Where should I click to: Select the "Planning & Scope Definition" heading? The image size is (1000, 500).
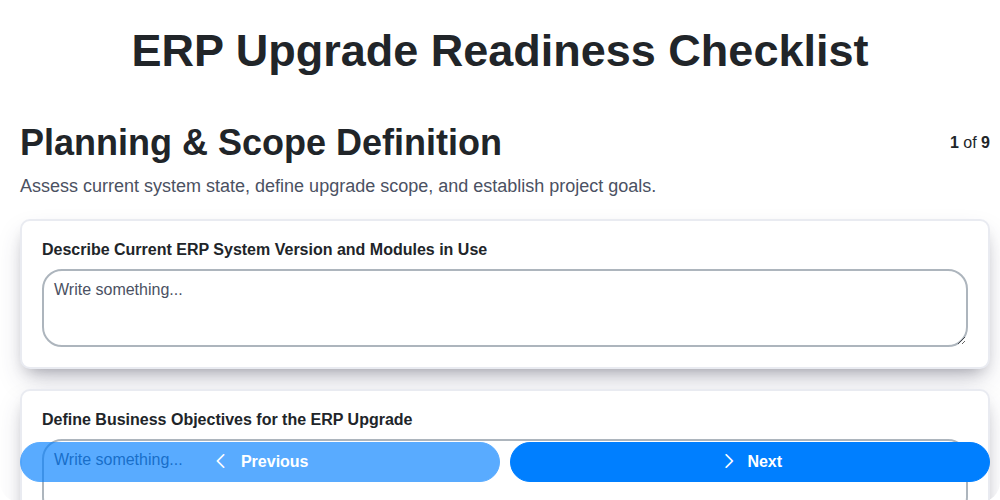point(261,143)
